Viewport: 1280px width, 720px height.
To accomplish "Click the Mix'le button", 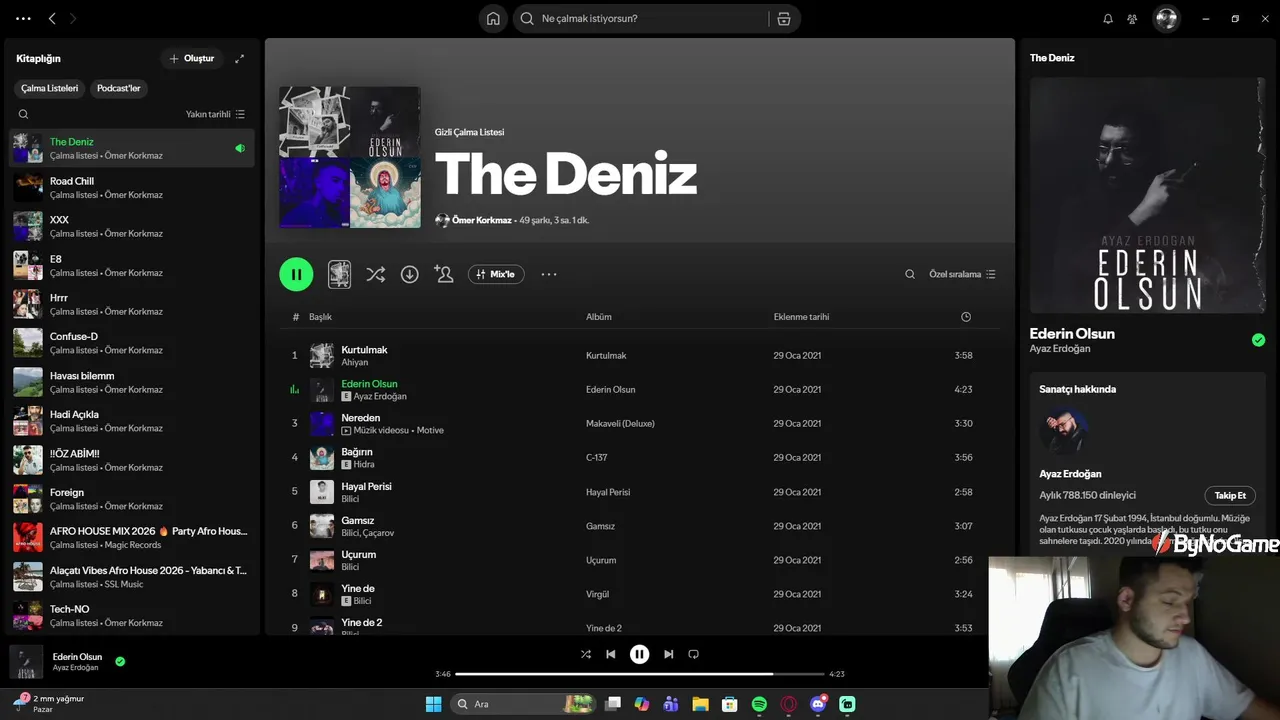I will coord(496,274).
